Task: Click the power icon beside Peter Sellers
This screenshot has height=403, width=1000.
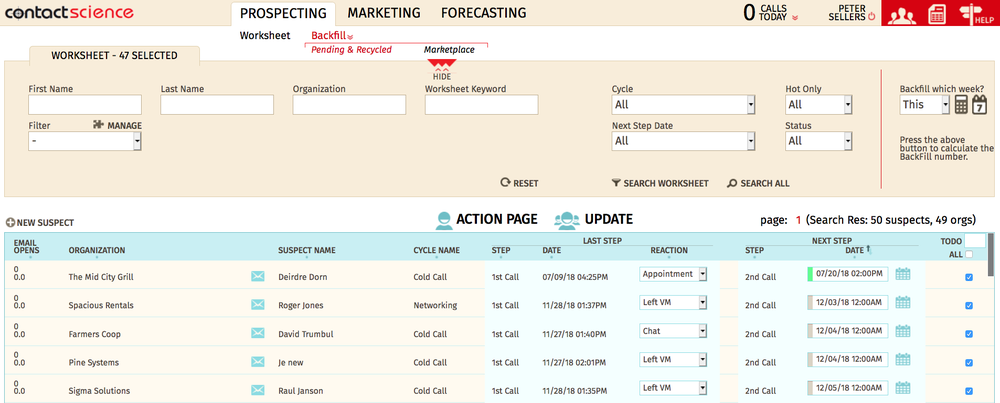Action: pos(872,18)
